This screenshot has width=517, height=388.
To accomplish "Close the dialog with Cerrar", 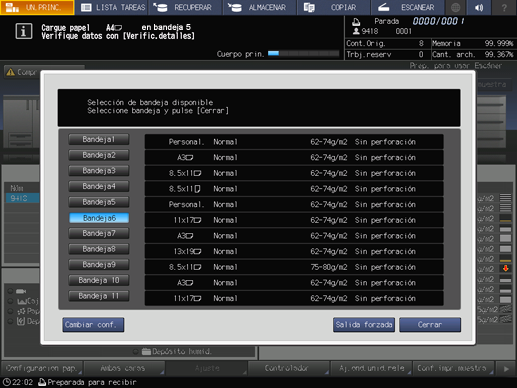I will point(430,325).
